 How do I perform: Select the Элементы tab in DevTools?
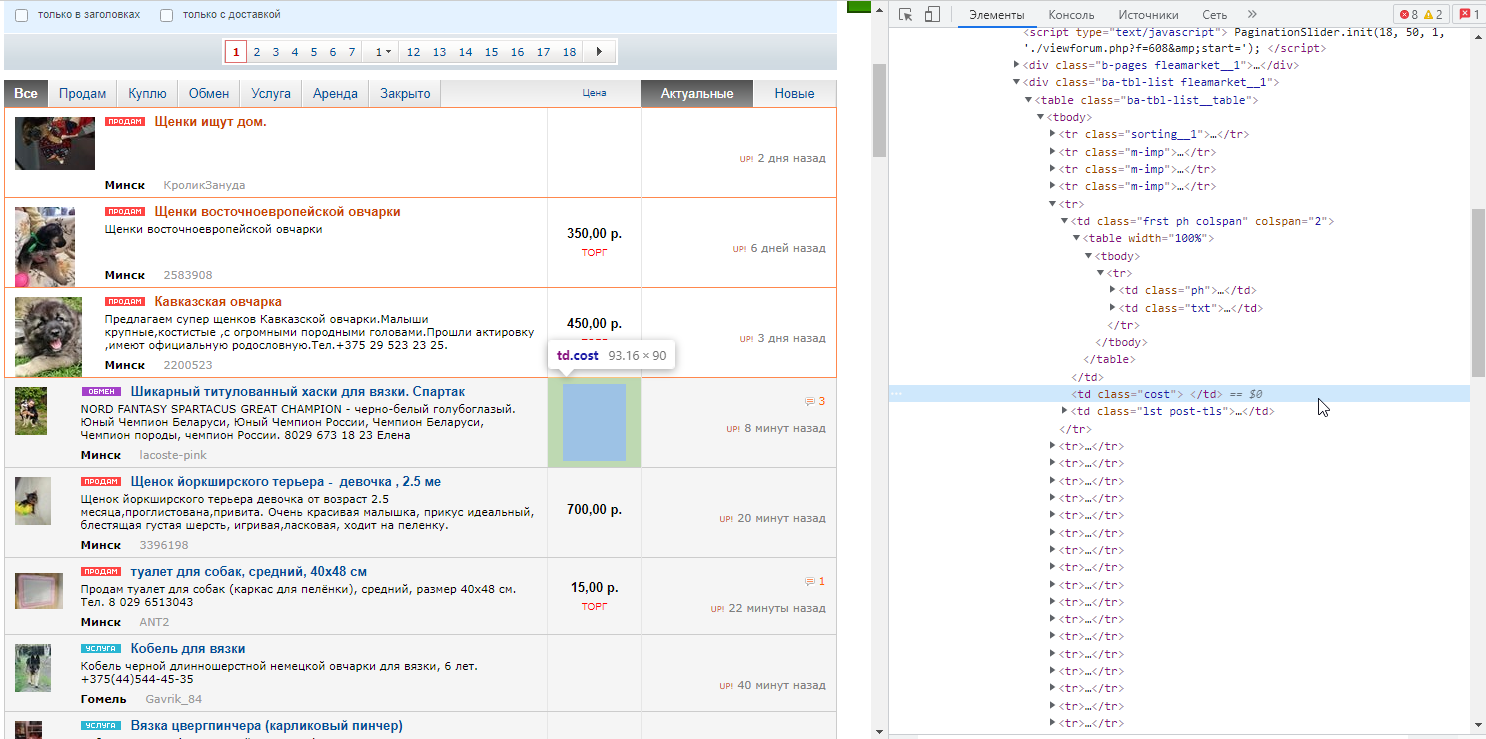click(x=997, y=15)
